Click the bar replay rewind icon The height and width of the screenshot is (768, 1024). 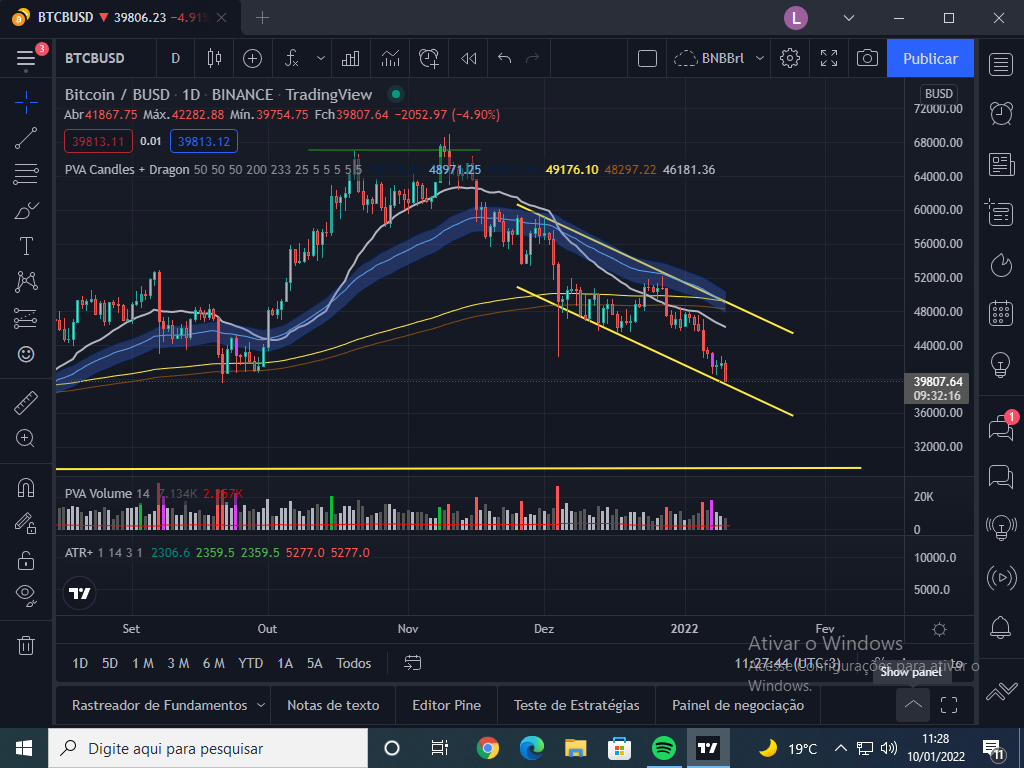468,58
